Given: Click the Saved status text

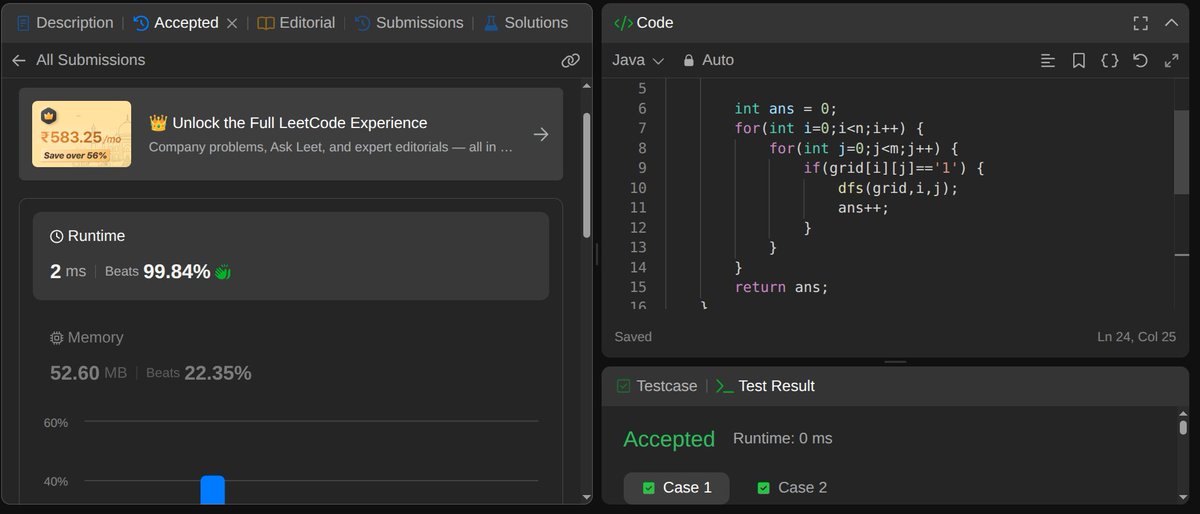Looking at the screenshot, I should pyautogui.click(x=633, y=337).
